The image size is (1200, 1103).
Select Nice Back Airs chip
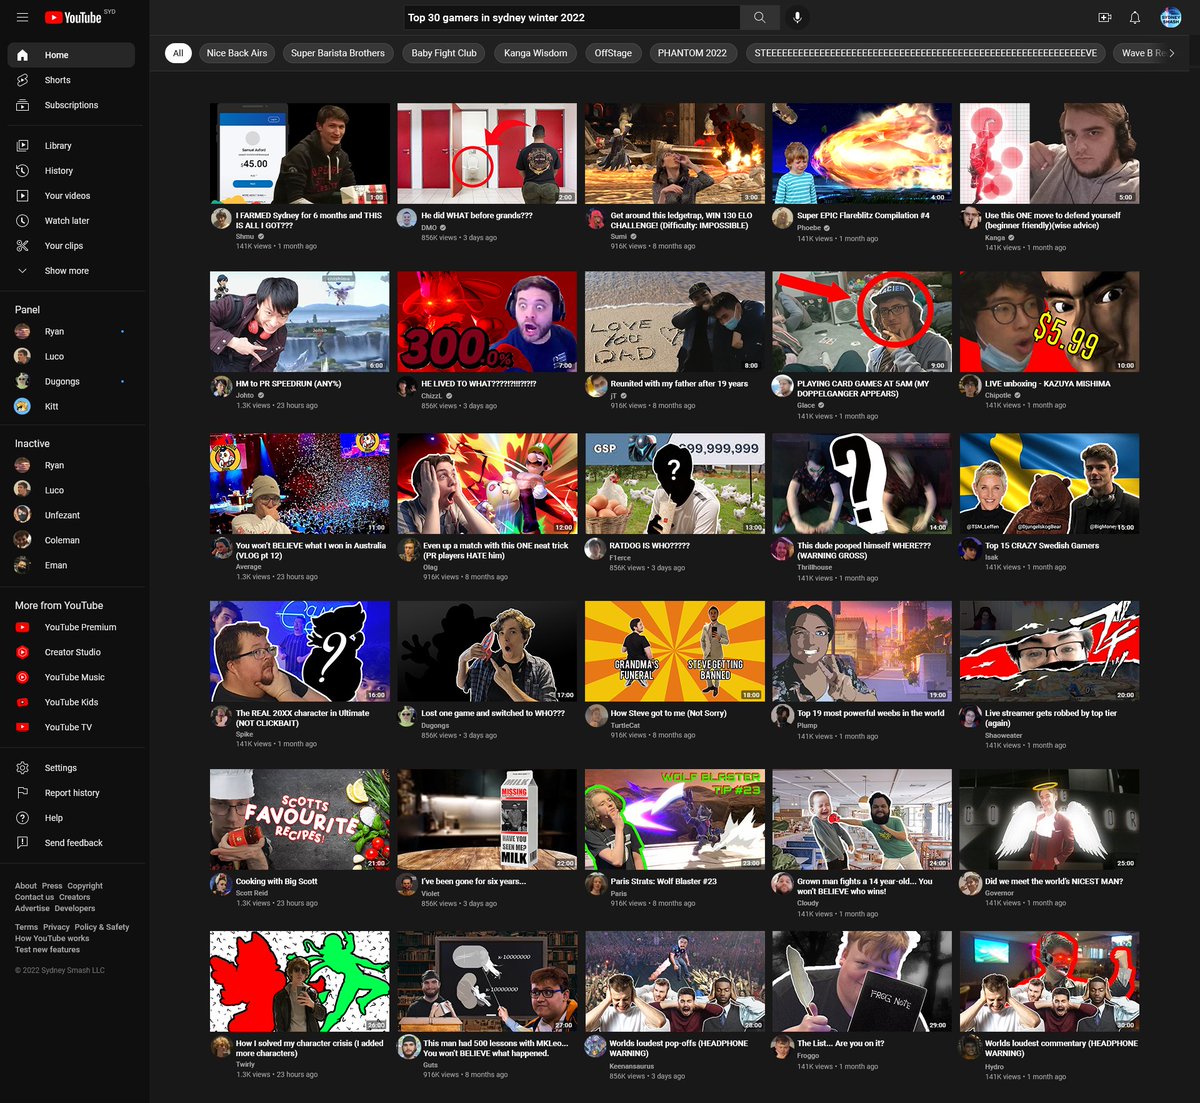[x=237, y=53]
